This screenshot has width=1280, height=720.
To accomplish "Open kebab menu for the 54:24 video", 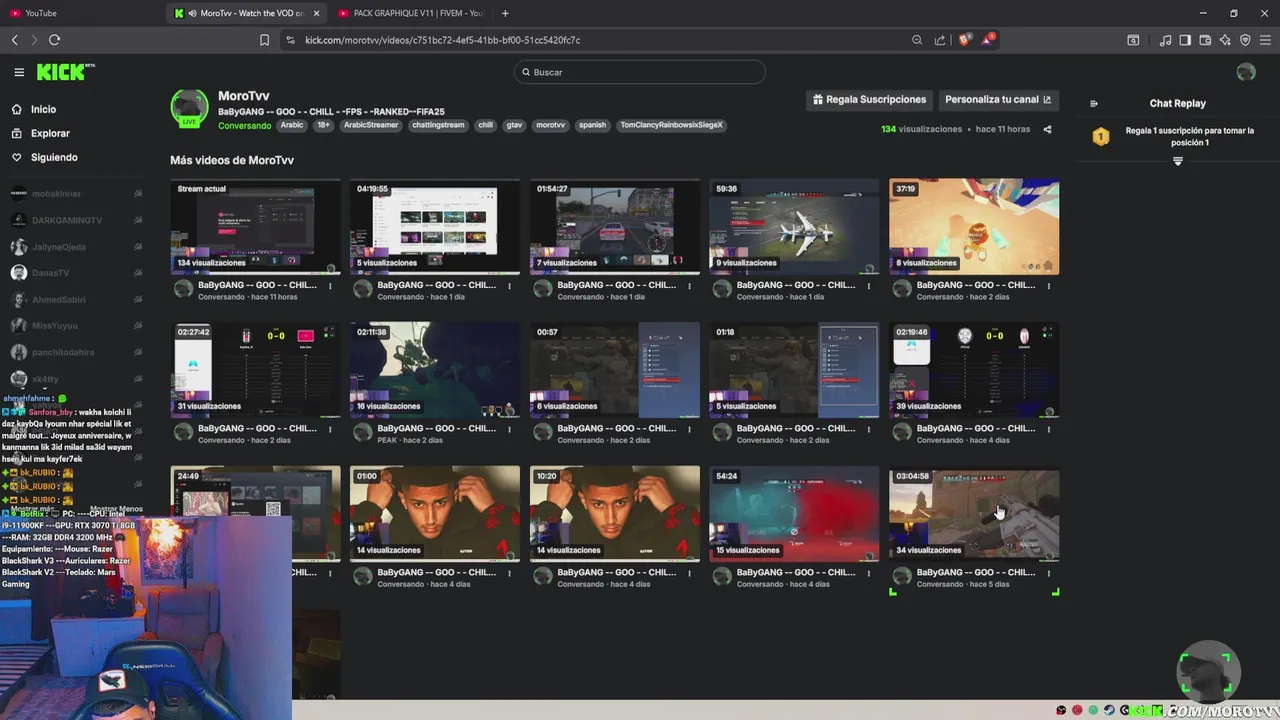I will coord(868,573).
